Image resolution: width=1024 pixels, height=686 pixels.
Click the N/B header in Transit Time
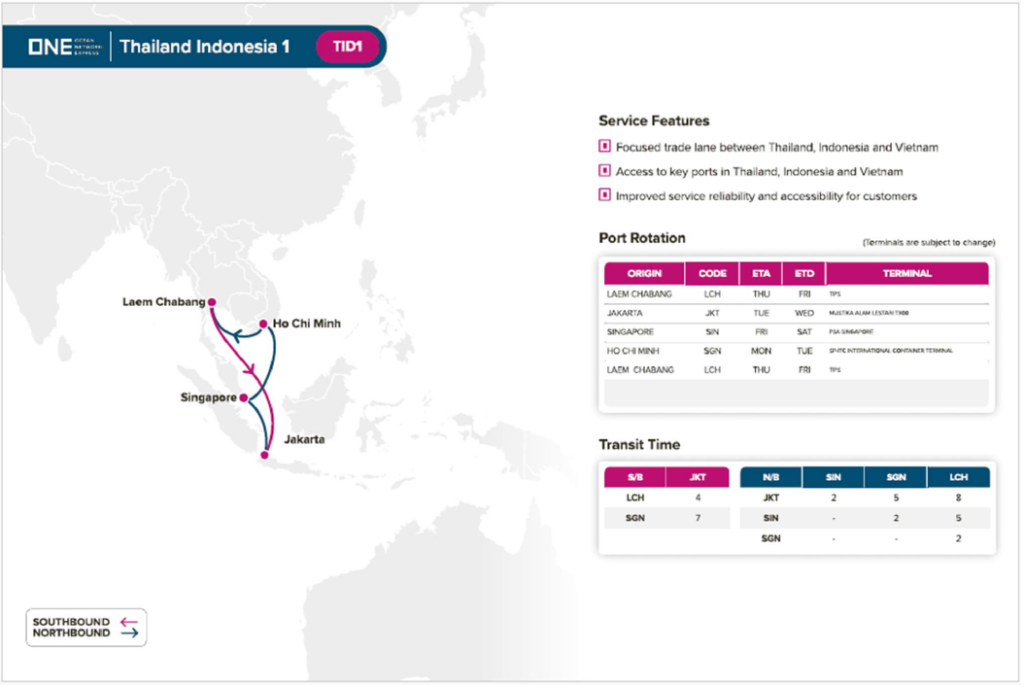[770, 478]
